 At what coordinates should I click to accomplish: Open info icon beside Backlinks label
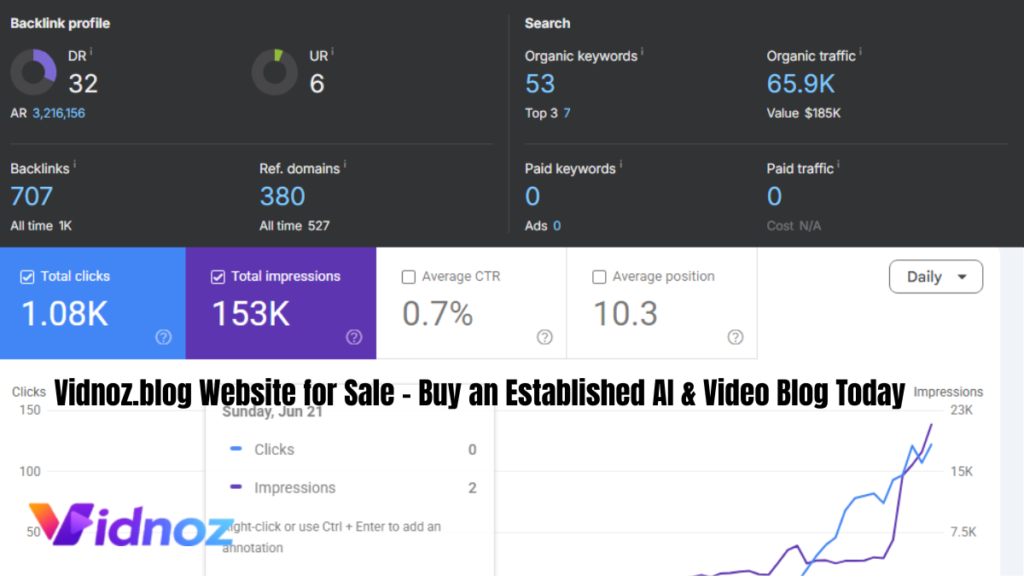[x=74, y=165]
